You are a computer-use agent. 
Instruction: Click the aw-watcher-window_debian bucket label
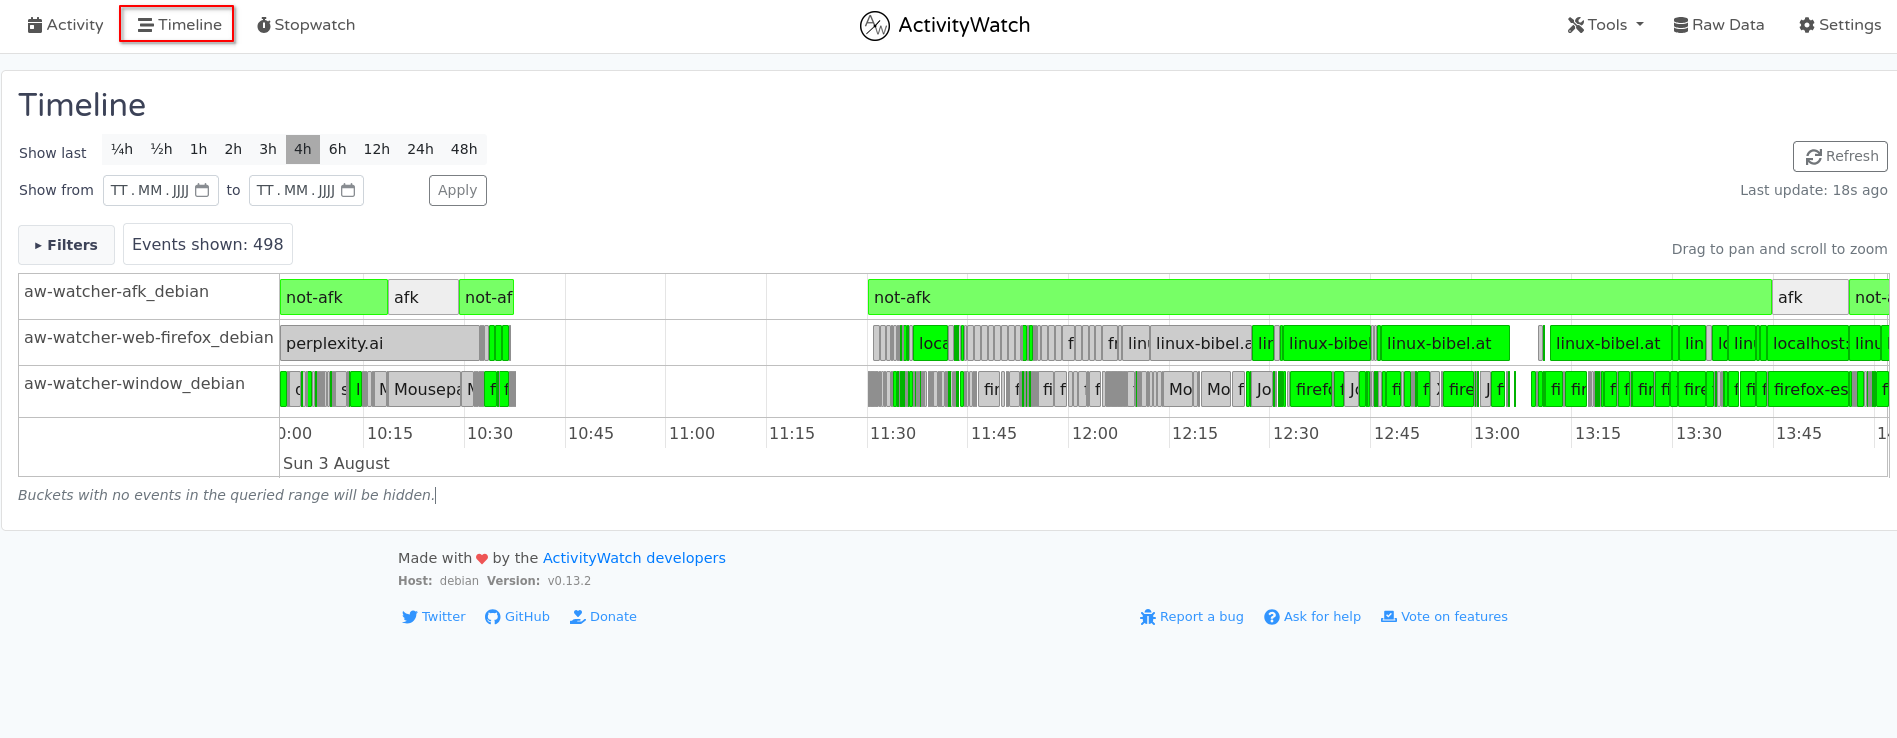134,383
